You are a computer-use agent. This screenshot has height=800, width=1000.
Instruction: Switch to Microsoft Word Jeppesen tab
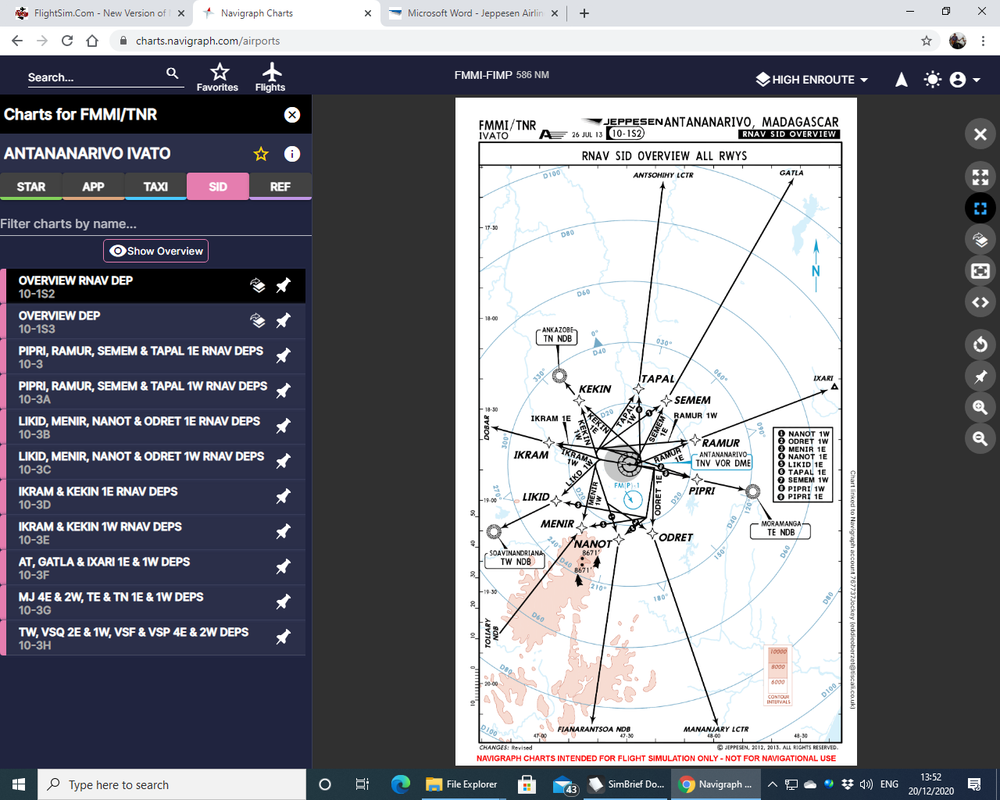473,13
